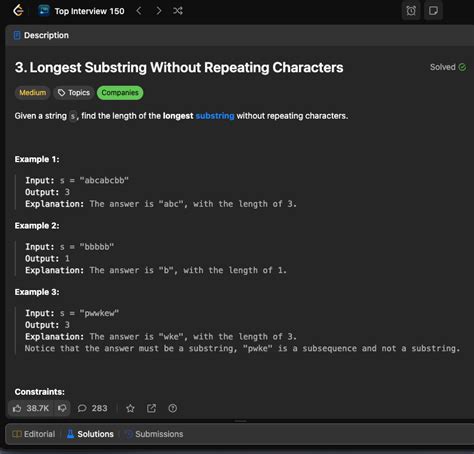Downvote the problem with thumbs down

(x=62, y=408)
